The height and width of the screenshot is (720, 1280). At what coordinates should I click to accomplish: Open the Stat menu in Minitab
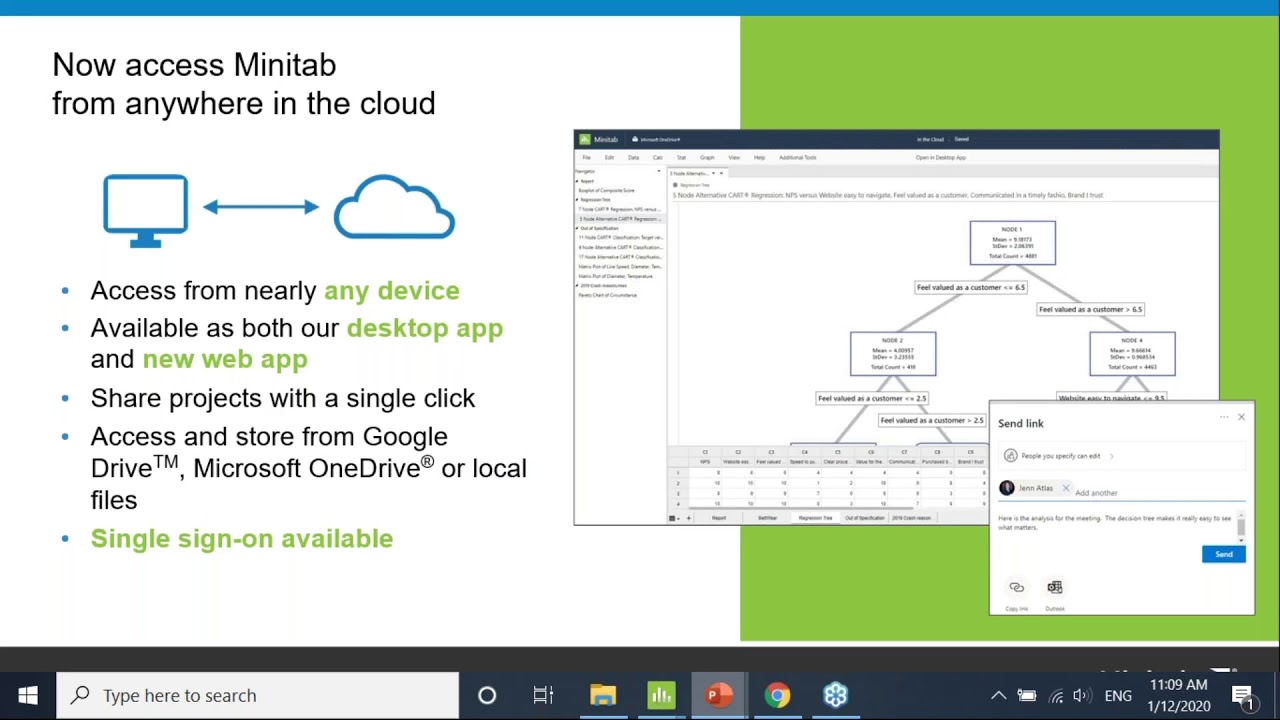pos(682,158)
